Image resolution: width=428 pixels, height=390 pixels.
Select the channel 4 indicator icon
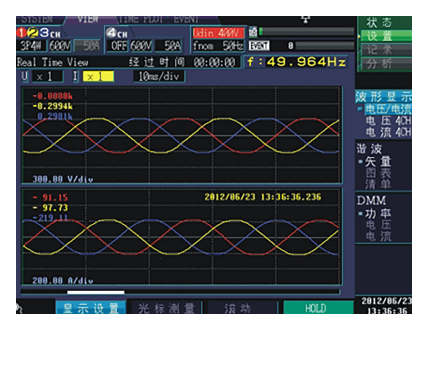pos(111,33)
